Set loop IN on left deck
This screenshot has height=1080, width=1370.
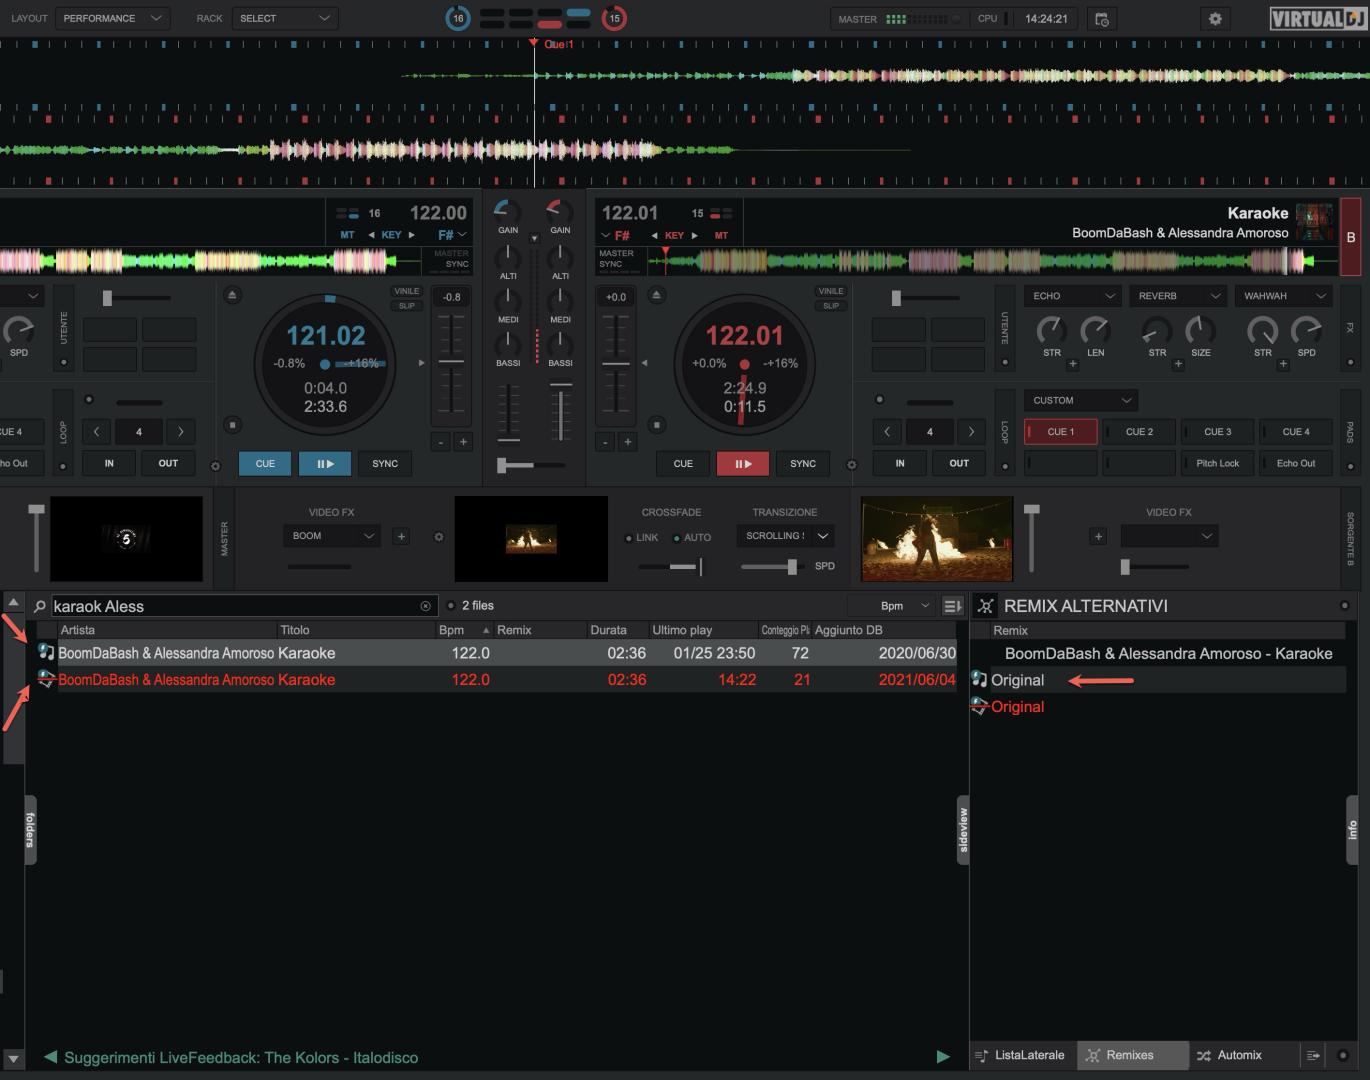109,463
